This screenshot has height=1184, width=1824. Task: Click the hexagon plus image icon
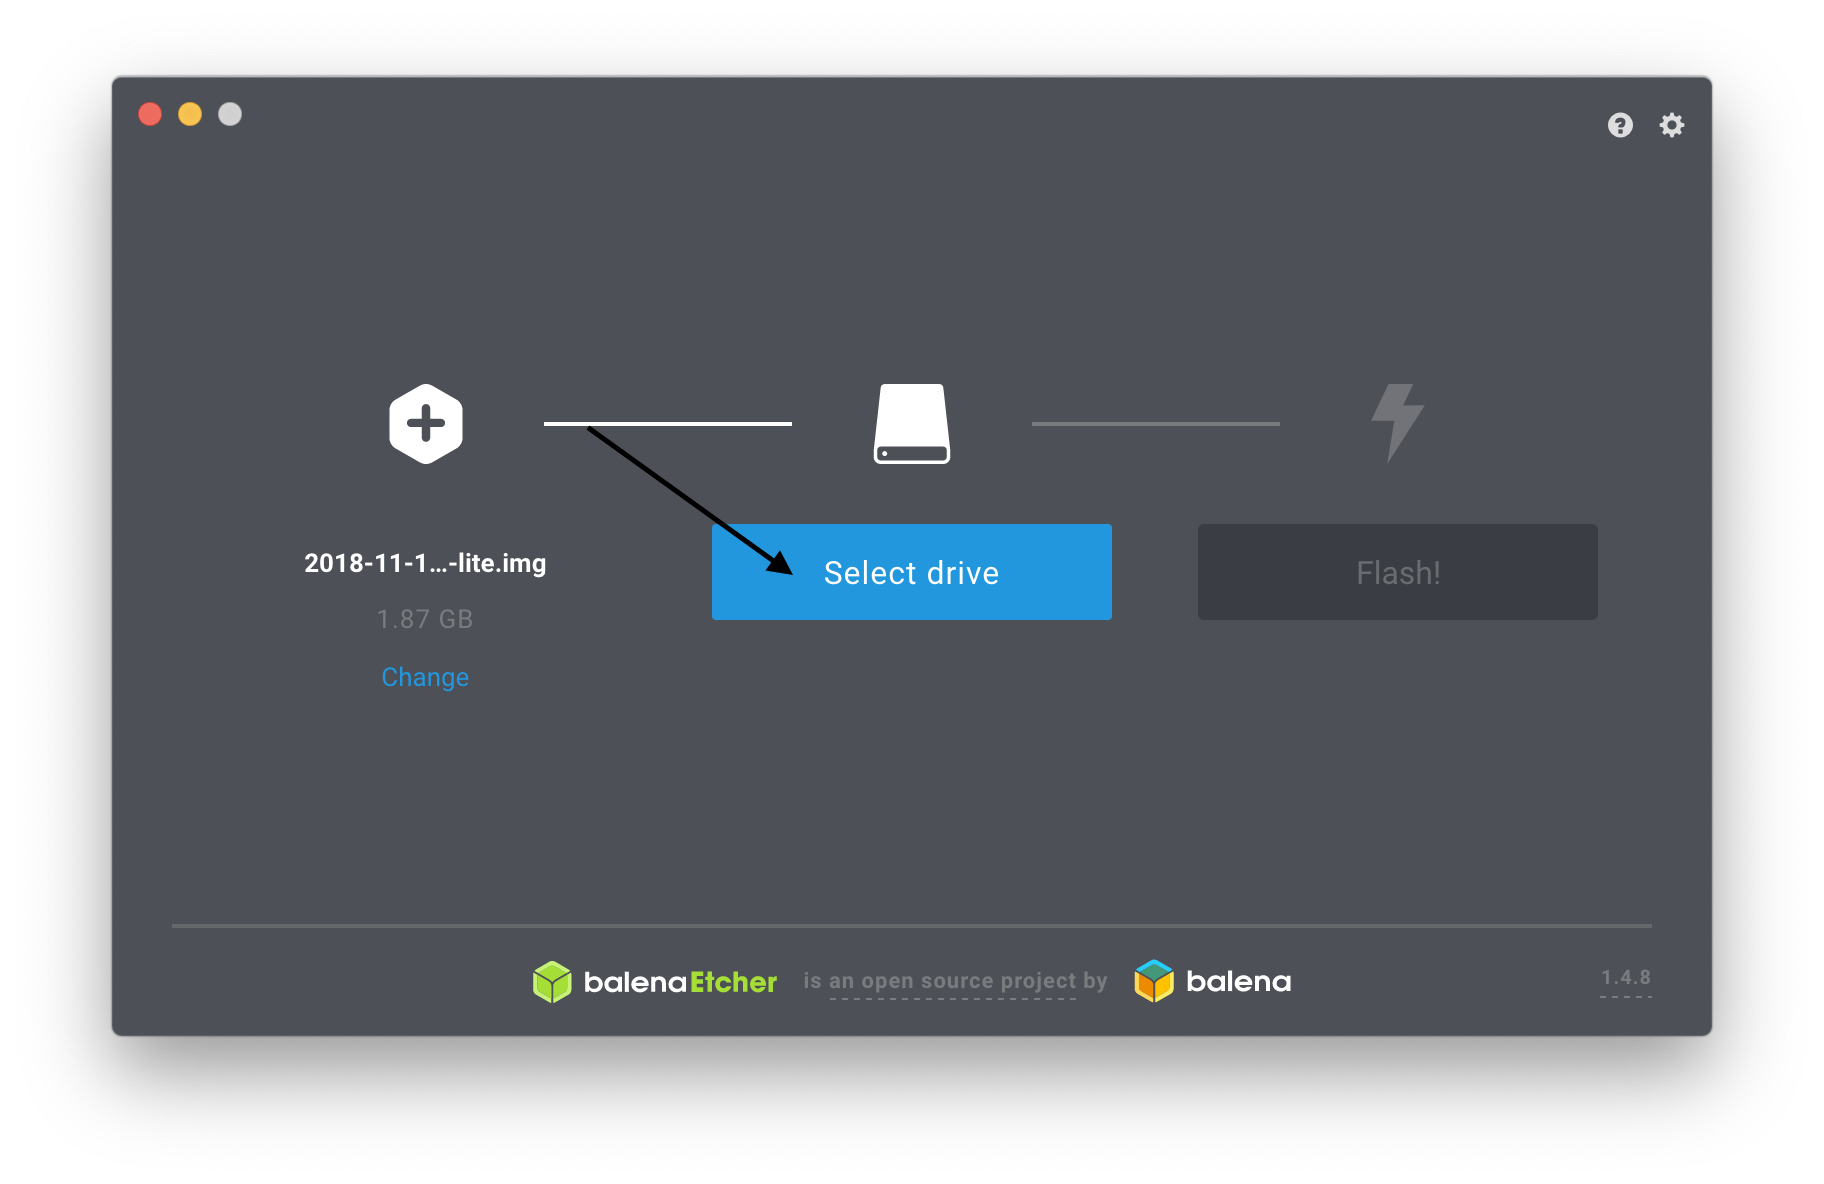tap(426, 424)
